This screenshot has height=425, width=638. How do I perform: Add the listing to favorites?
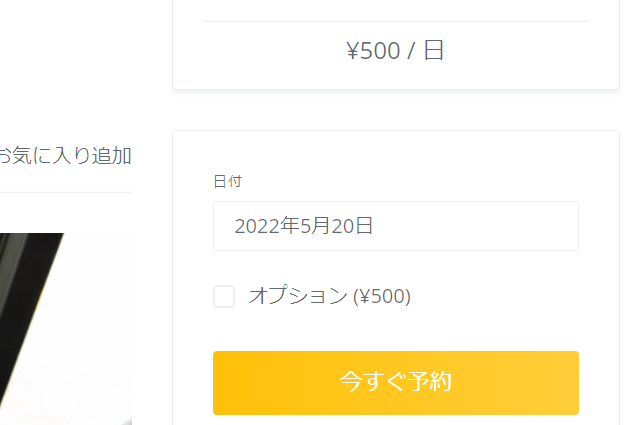65,156
